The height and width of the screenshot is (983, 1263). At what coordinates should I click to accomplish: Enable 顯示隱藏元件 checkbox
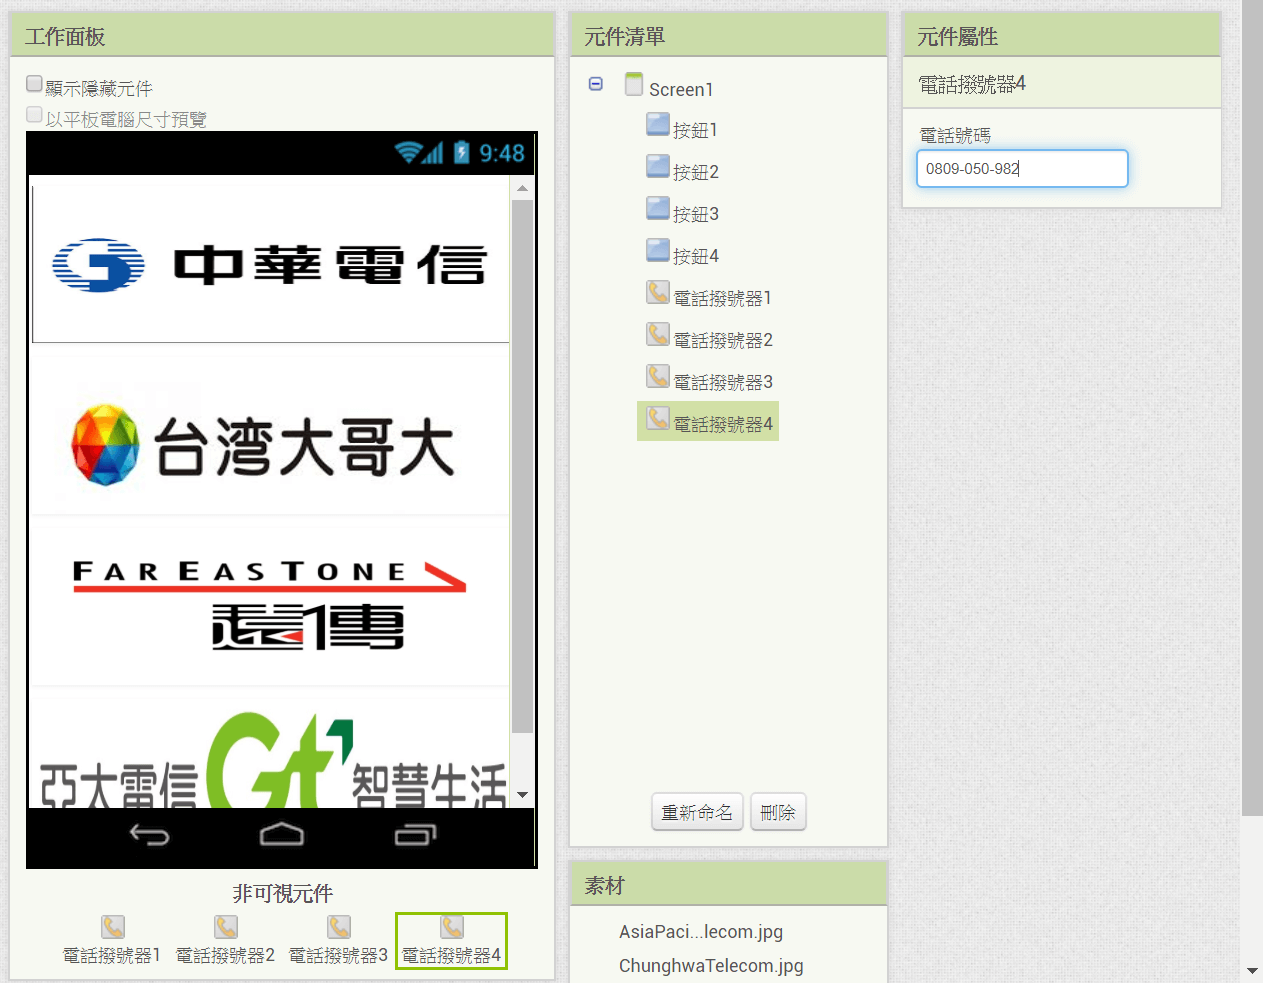pos(34,84)
